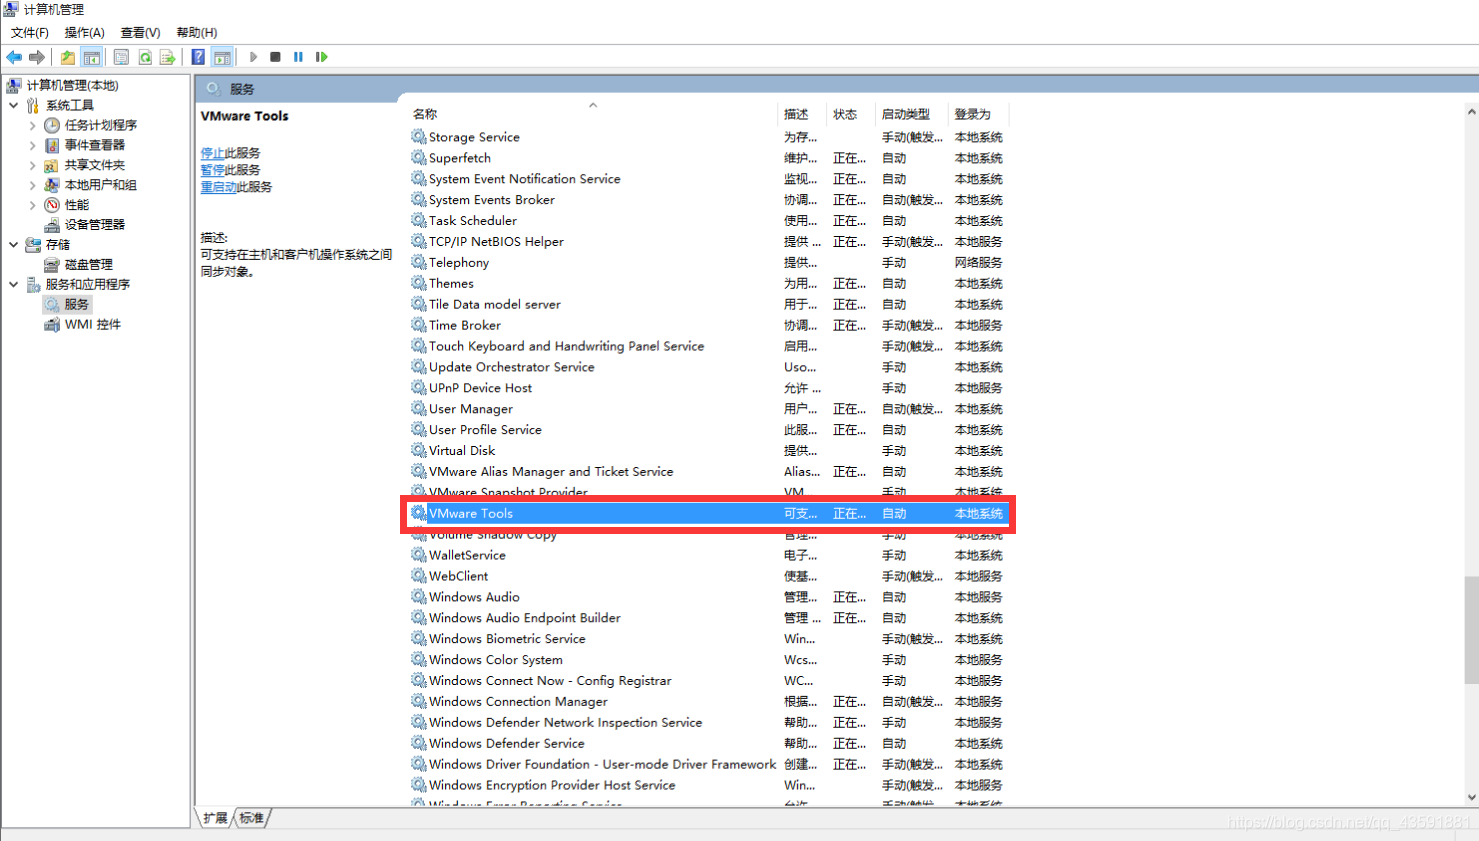Image resolution: width=1479 pixels, height=841 pixels.
Task: Click the Export list toolbar icon
Action: pyautogui.click(x=168, y=57)
